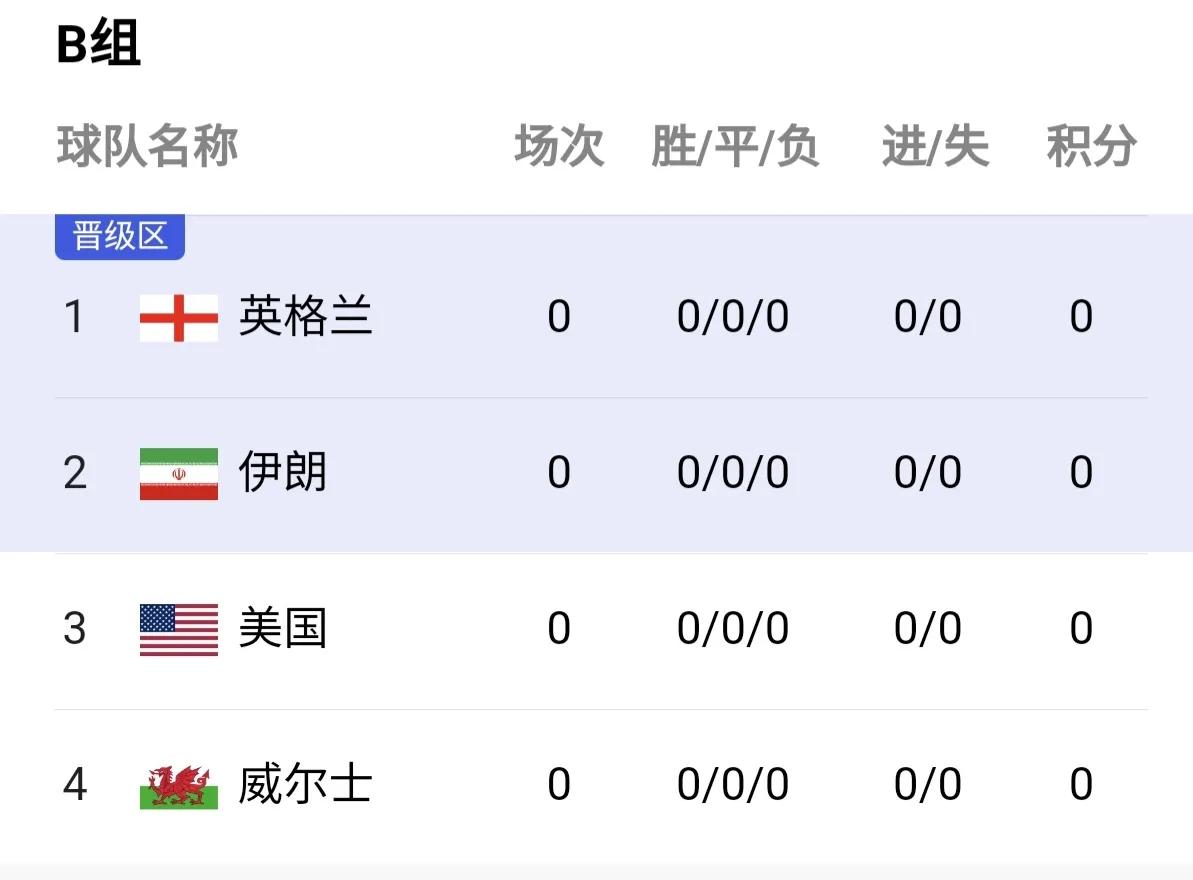Click the England flag icon

tap(178, 317)
